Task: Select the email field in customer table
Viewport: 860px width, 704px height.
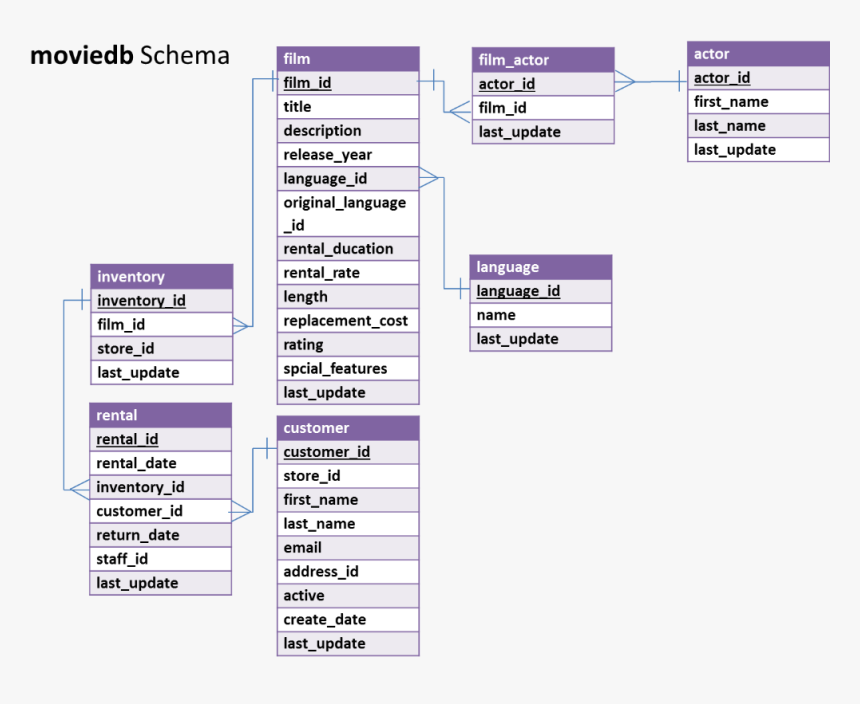Action: (x=348, y=547)
